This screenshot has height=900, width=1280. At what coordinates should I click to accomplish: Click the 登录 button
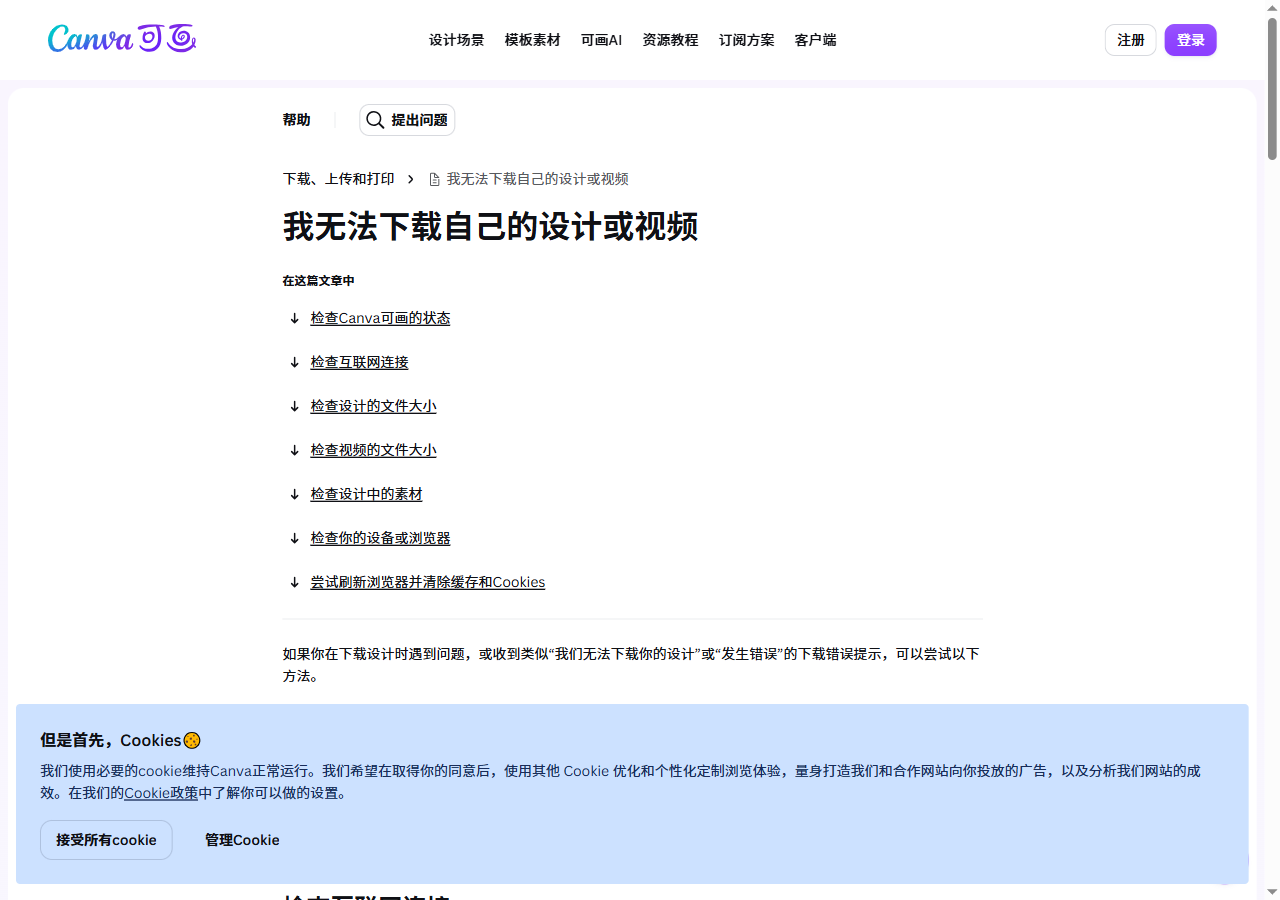(1191, 40)
